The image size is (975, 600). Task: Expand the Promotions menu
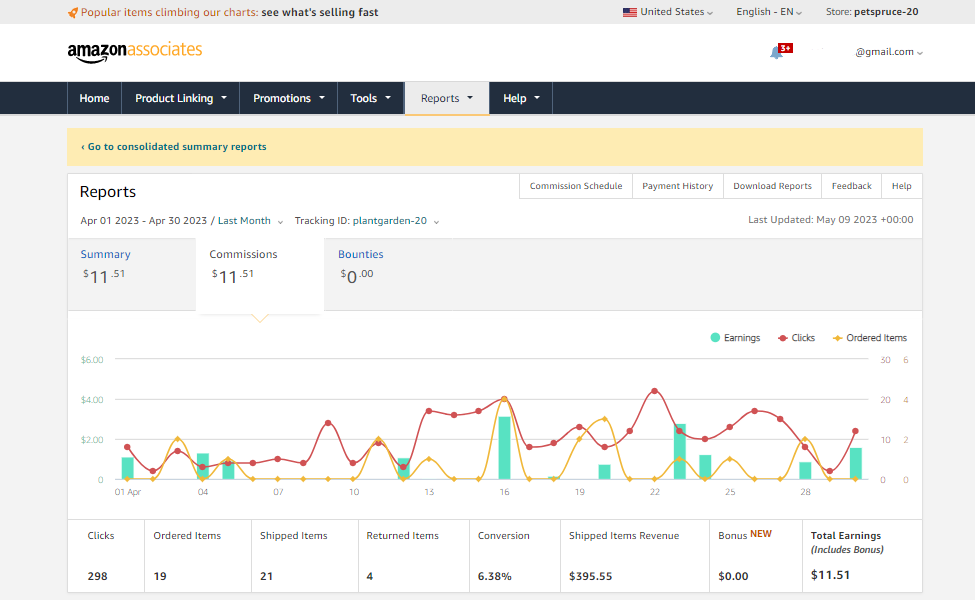289,98
